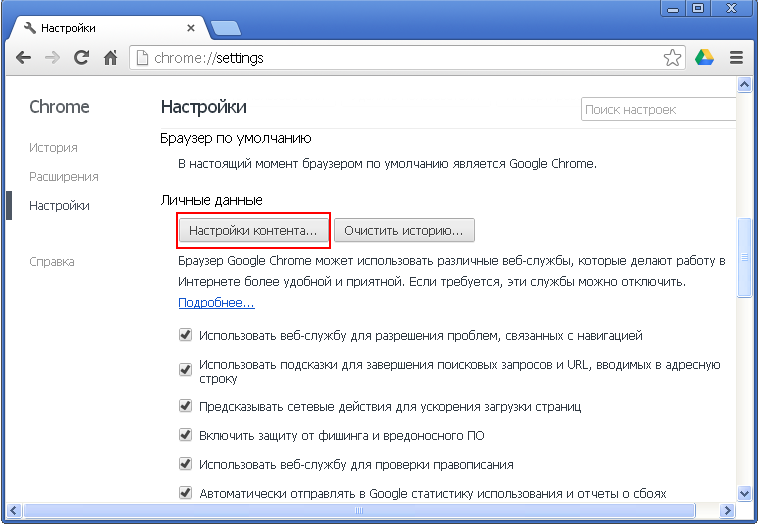Open the Google Drive extension icon
759x526 pixels.
[x=704, y=58]
